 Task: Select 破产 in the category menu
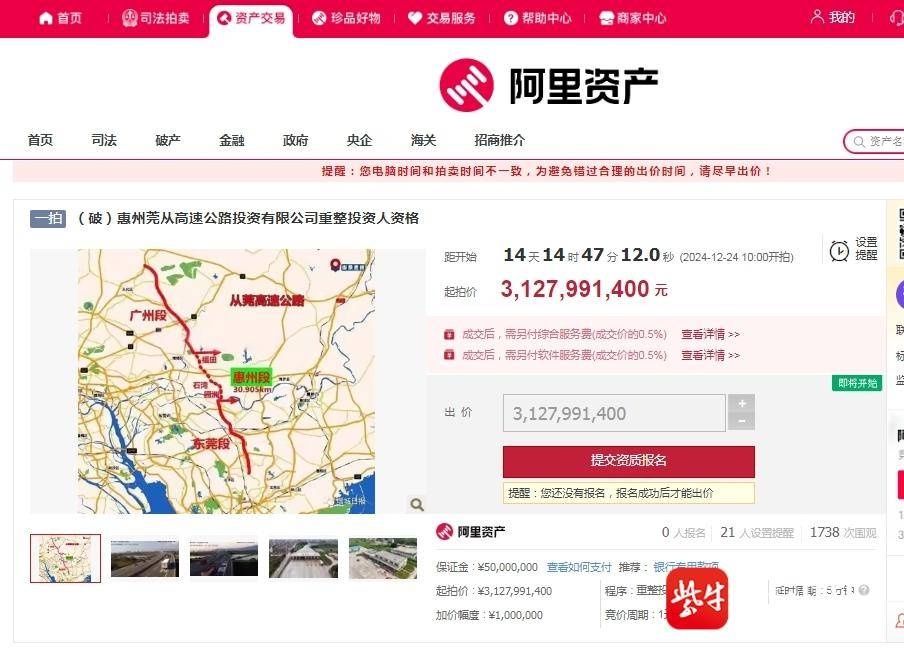tap(168, 140)
